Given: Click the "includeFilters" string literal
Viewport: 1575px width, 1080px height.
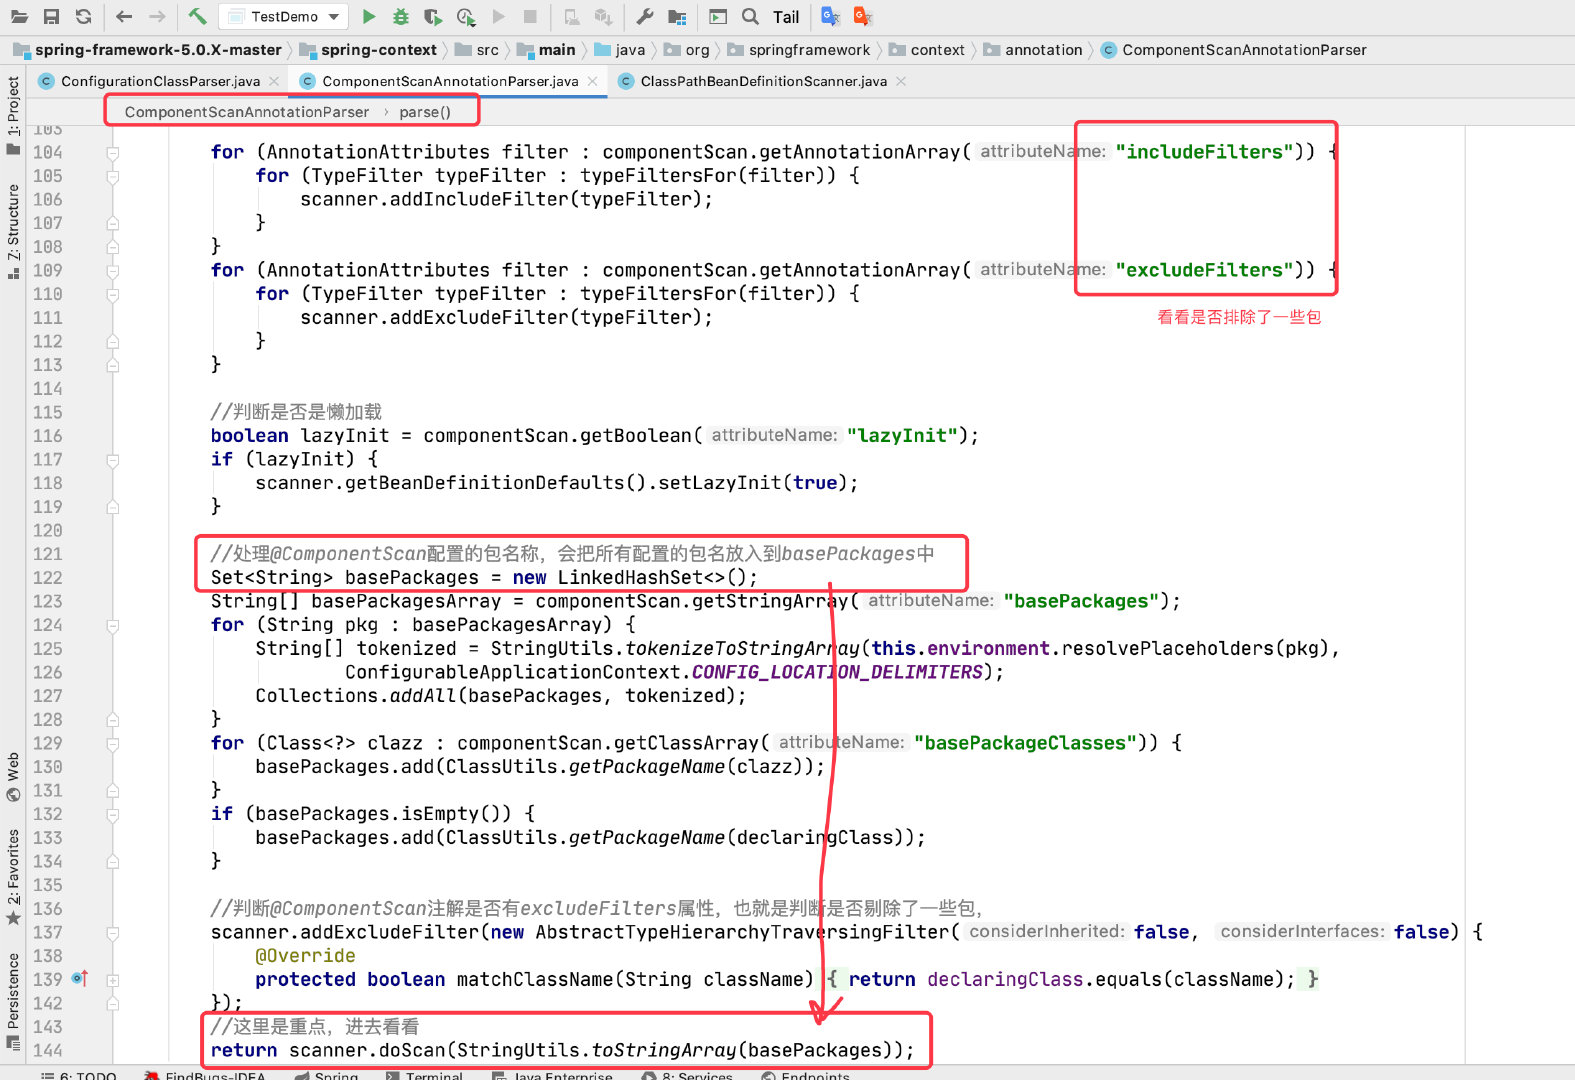Looking at the screenshot, I should [1205, 152].
